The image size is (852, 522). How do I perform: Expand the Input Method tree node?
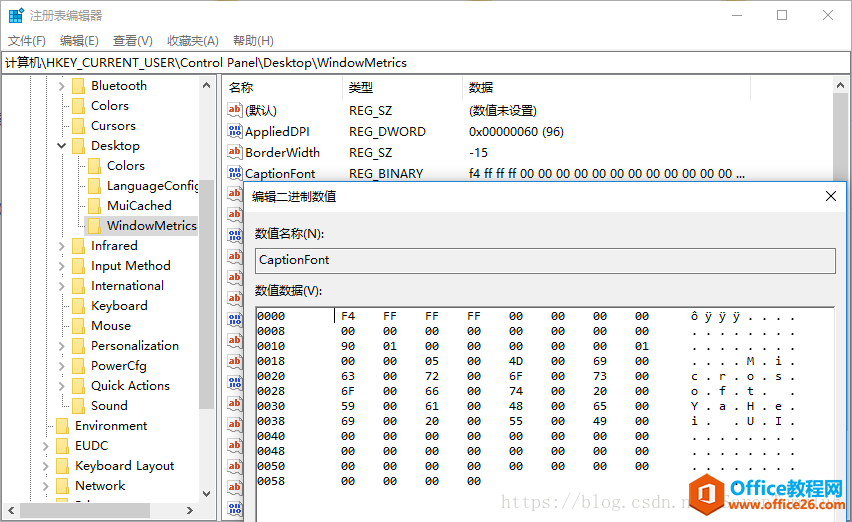[62, 266]
